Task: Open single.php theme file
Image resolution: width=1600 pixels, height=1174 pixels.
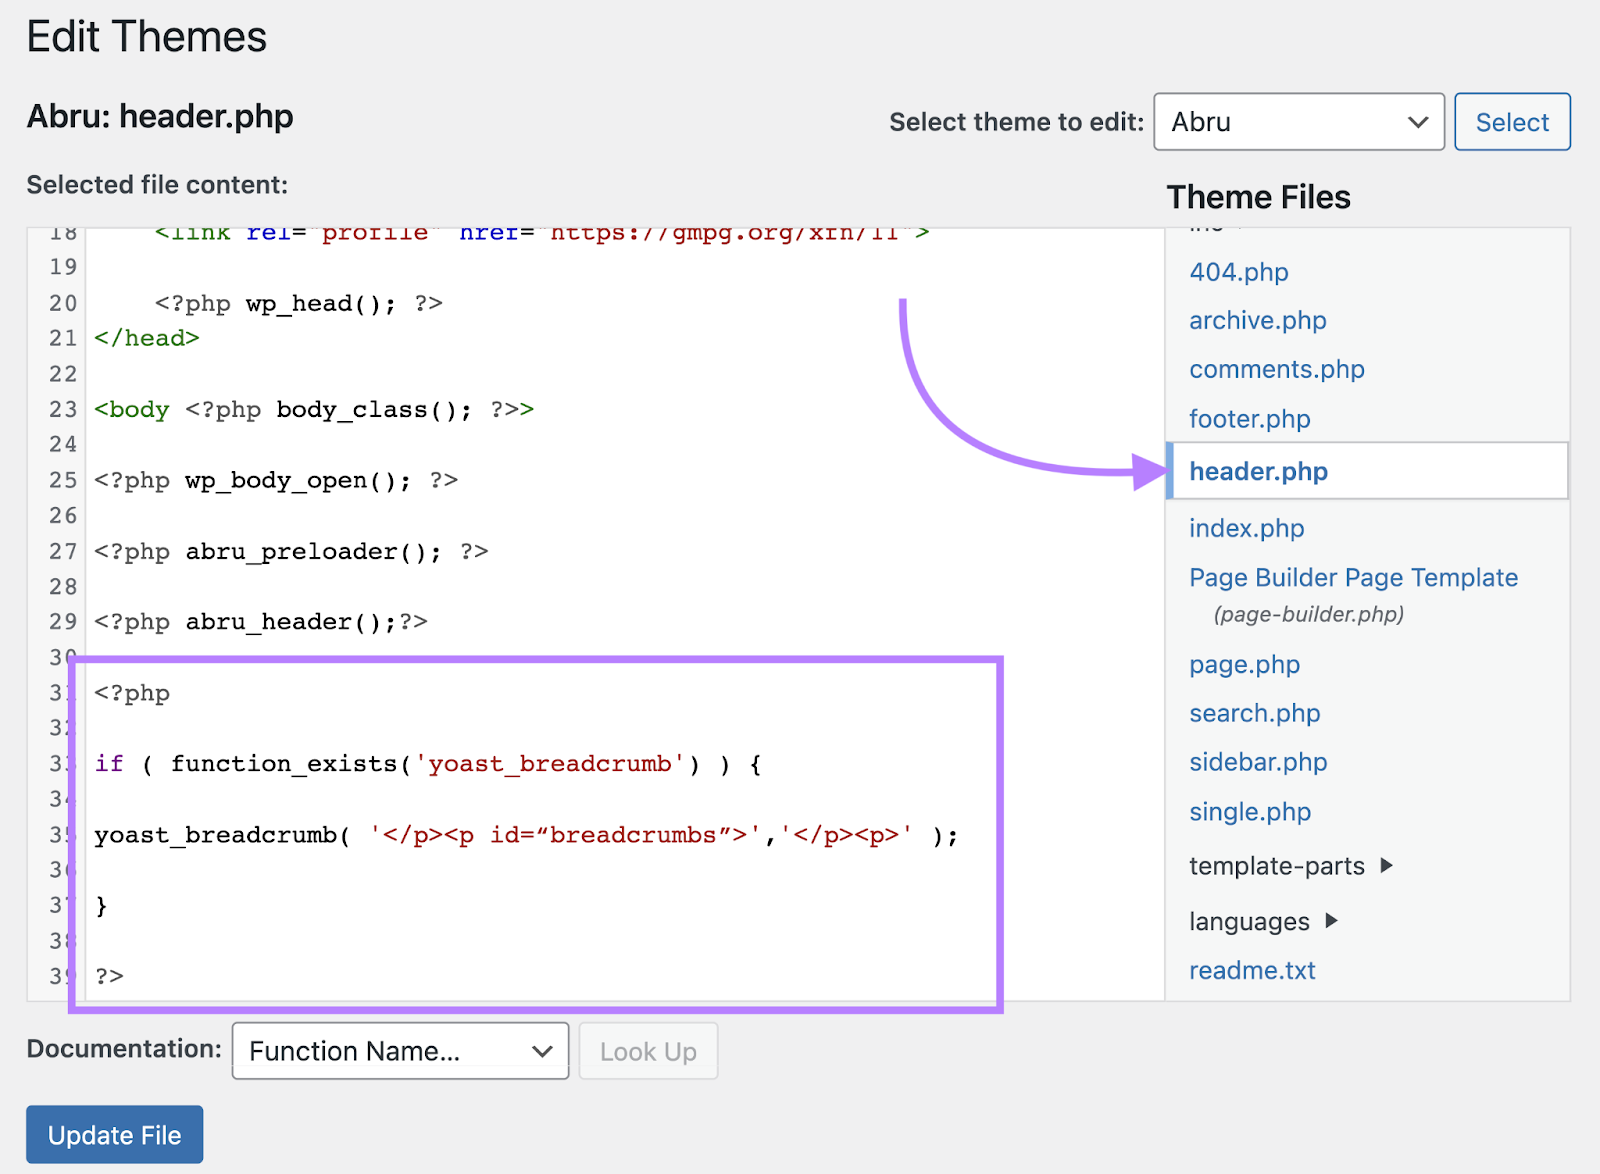Action: 1249,812
